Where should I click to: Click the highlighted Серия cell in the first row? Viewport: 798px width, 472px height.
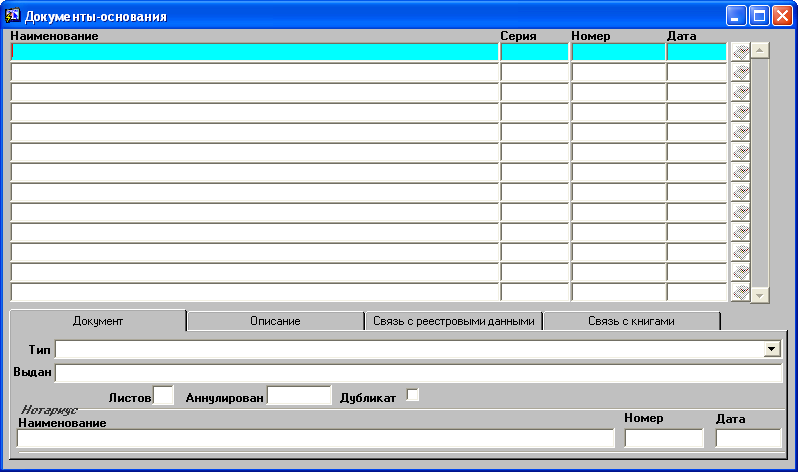point(534,52)
